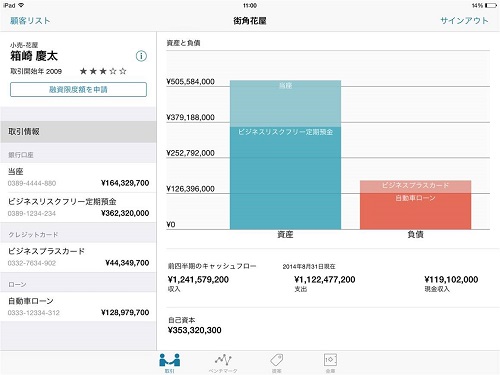Tap the 融資限度額を申請 button

click(x=78, y=89)
